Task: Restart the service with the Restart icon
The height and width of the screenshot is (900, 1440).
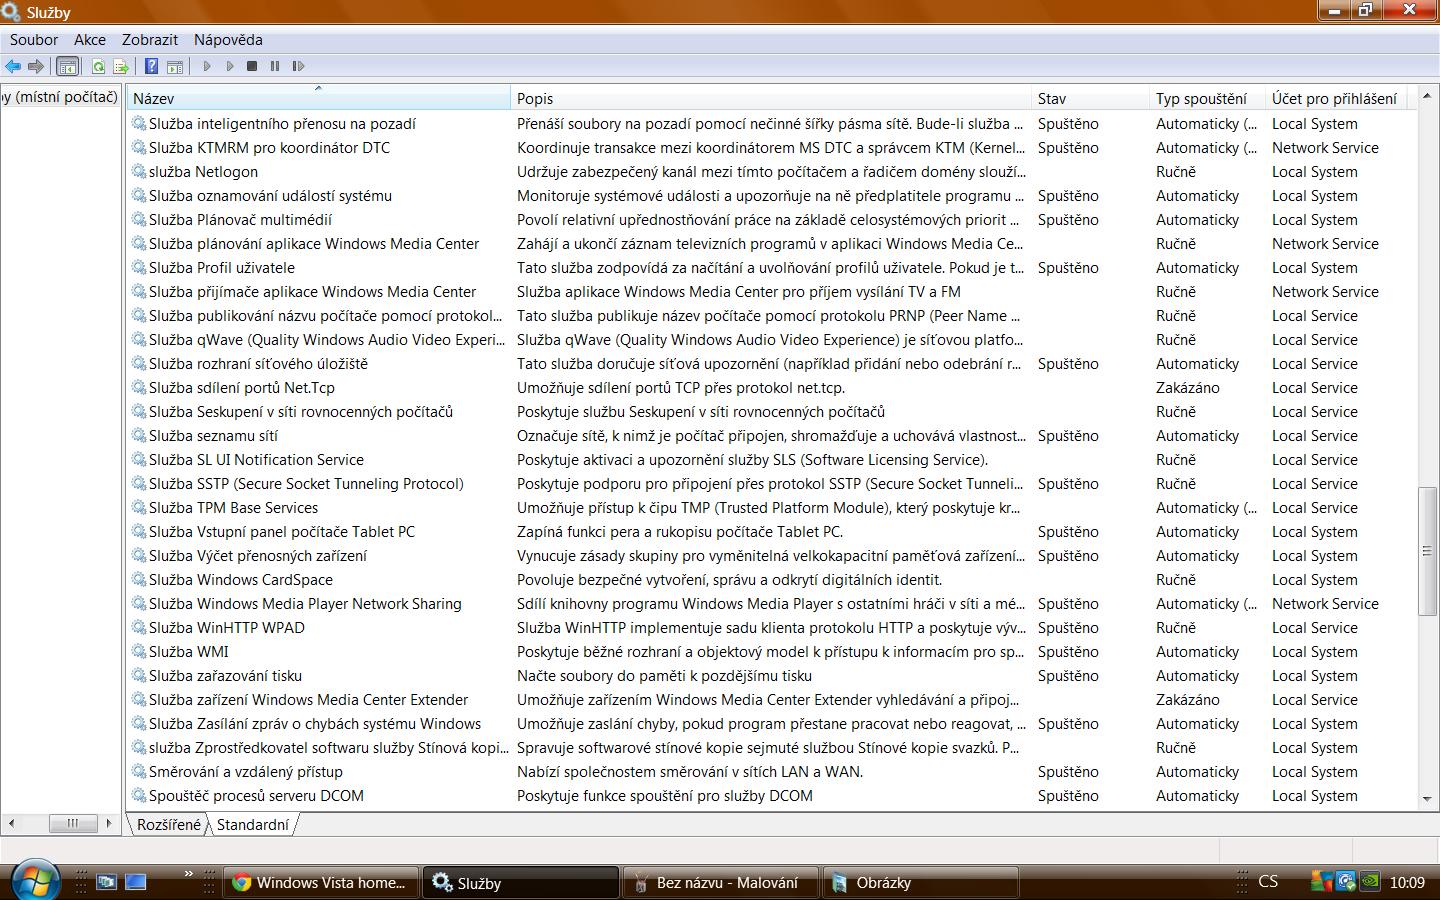Action: (x=298, y=66)
